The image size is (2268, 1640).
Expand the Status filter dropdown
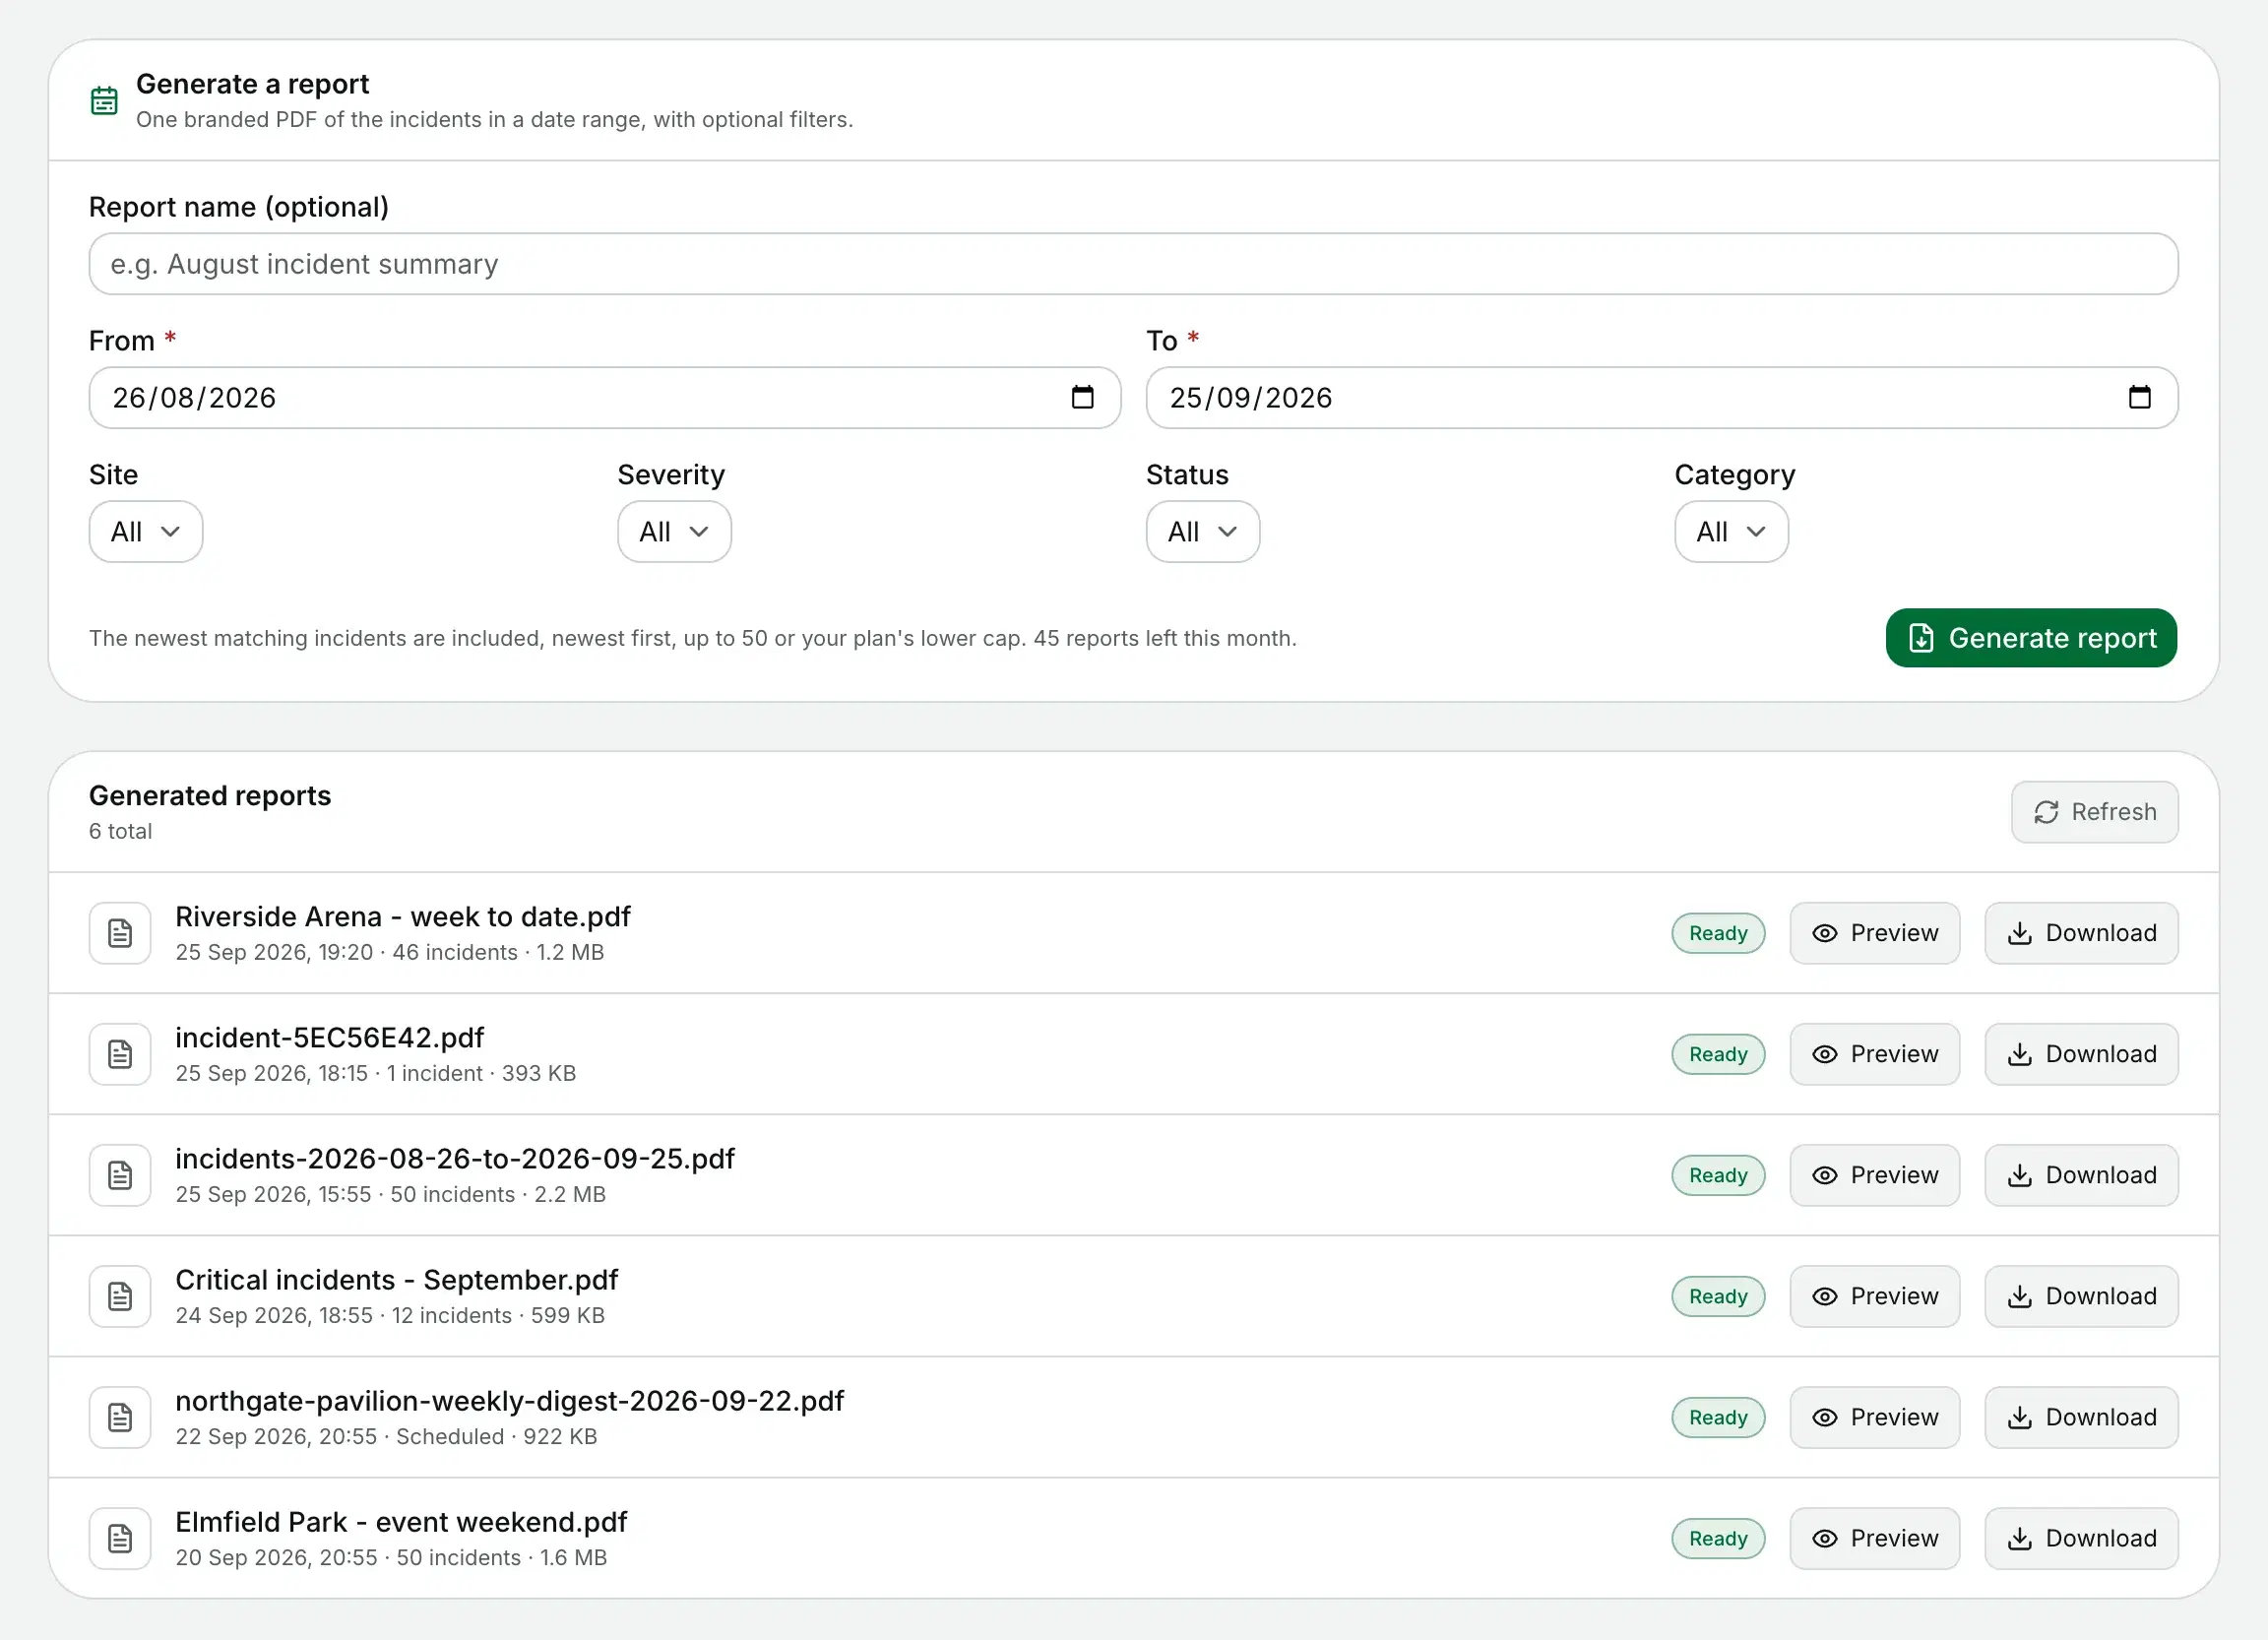1203,532
